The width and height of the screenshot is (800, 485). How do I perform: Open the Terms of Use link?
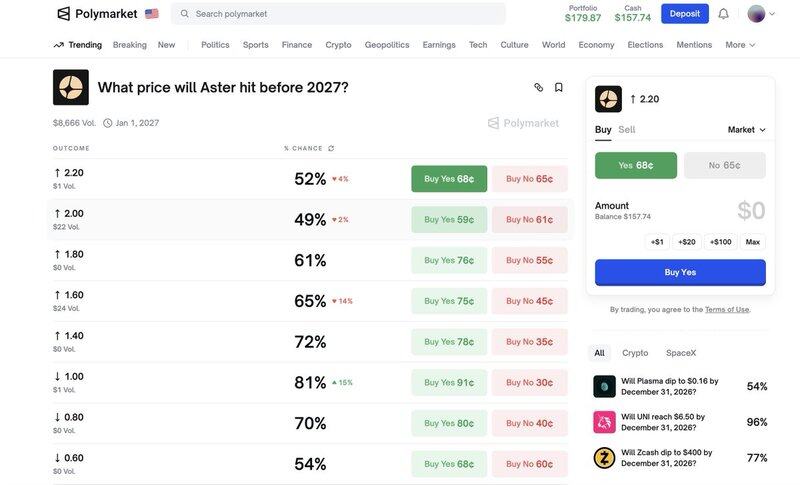[727, 310]
